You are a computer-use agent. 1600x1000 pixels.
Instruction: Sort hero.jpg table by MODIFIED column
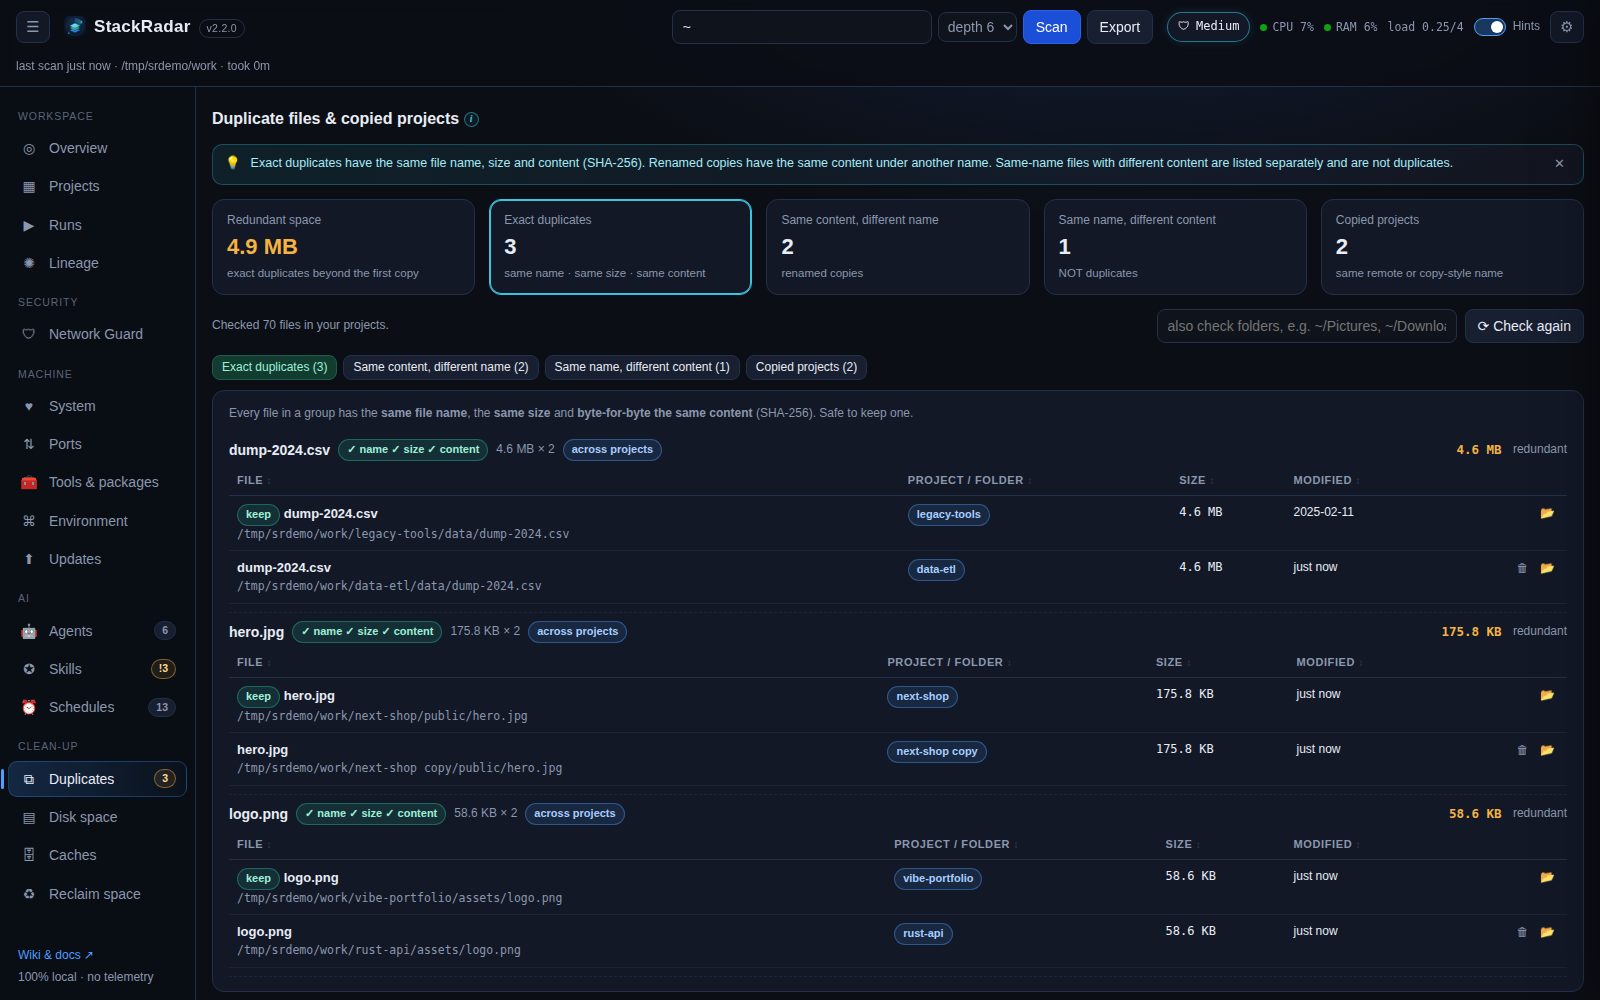(1328, 662)
